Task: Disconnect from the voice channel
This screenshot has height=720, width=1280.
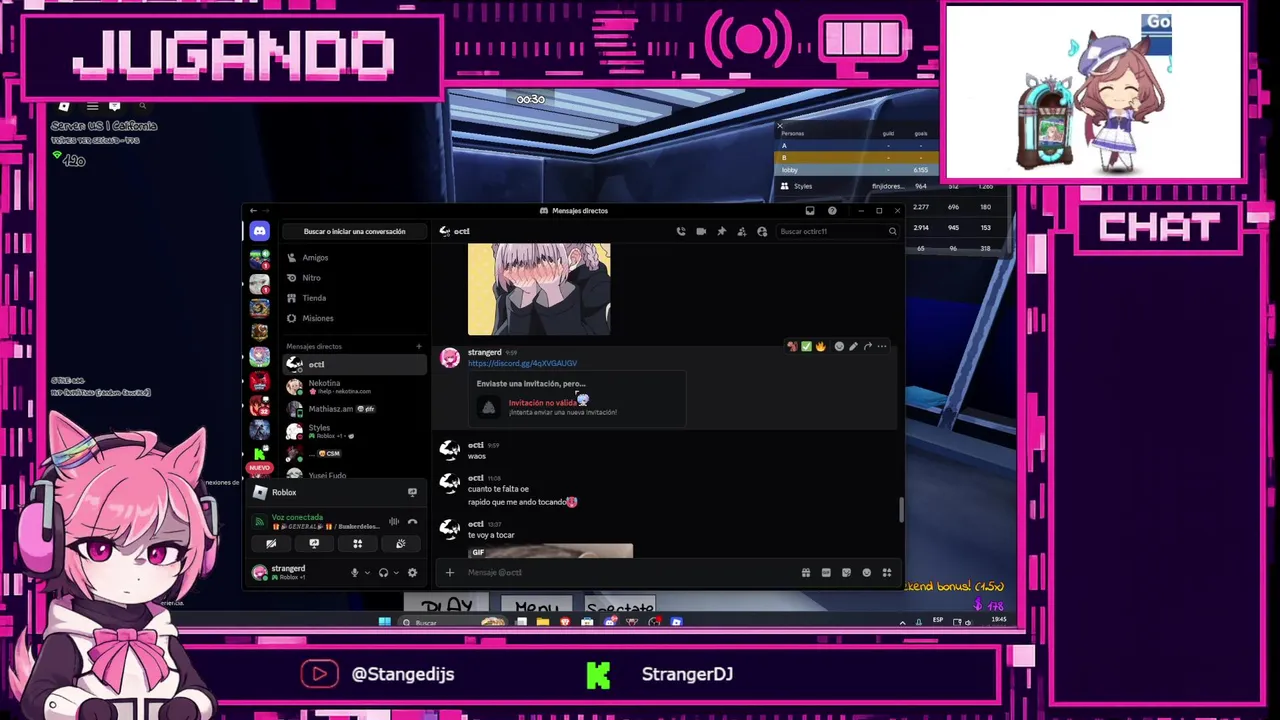Action: 412,521
